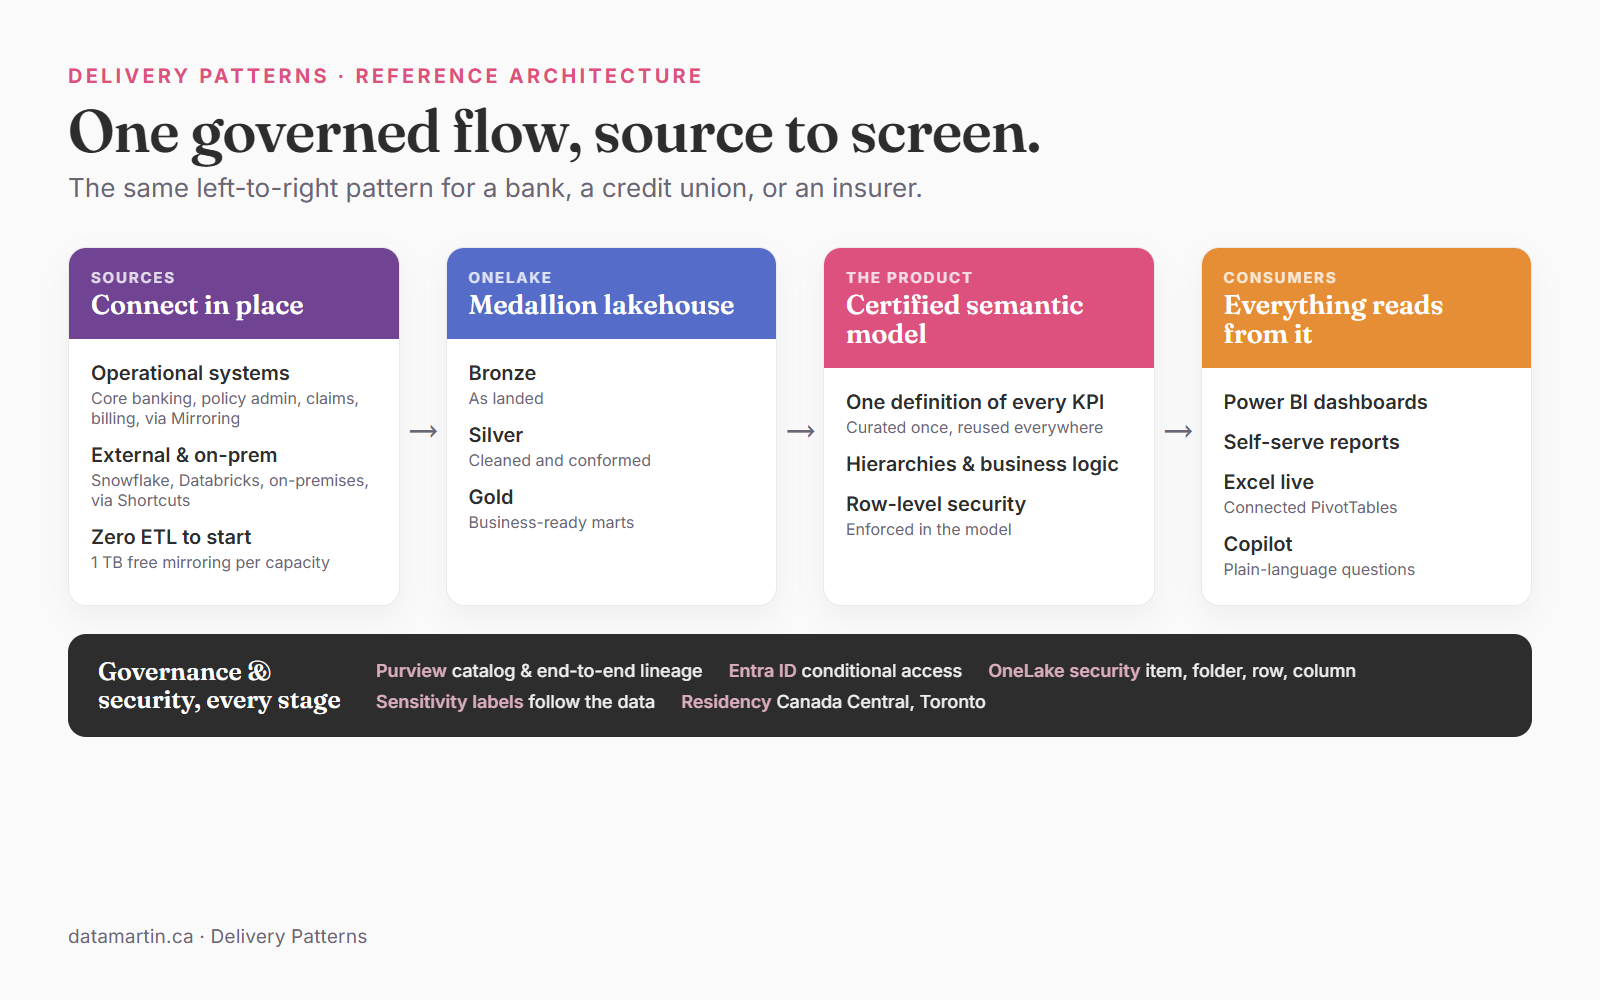Click the 'Gold' layer heading
This screenshot has width=1600, height=1000.
pyautogui.click(x=491, y=497)
